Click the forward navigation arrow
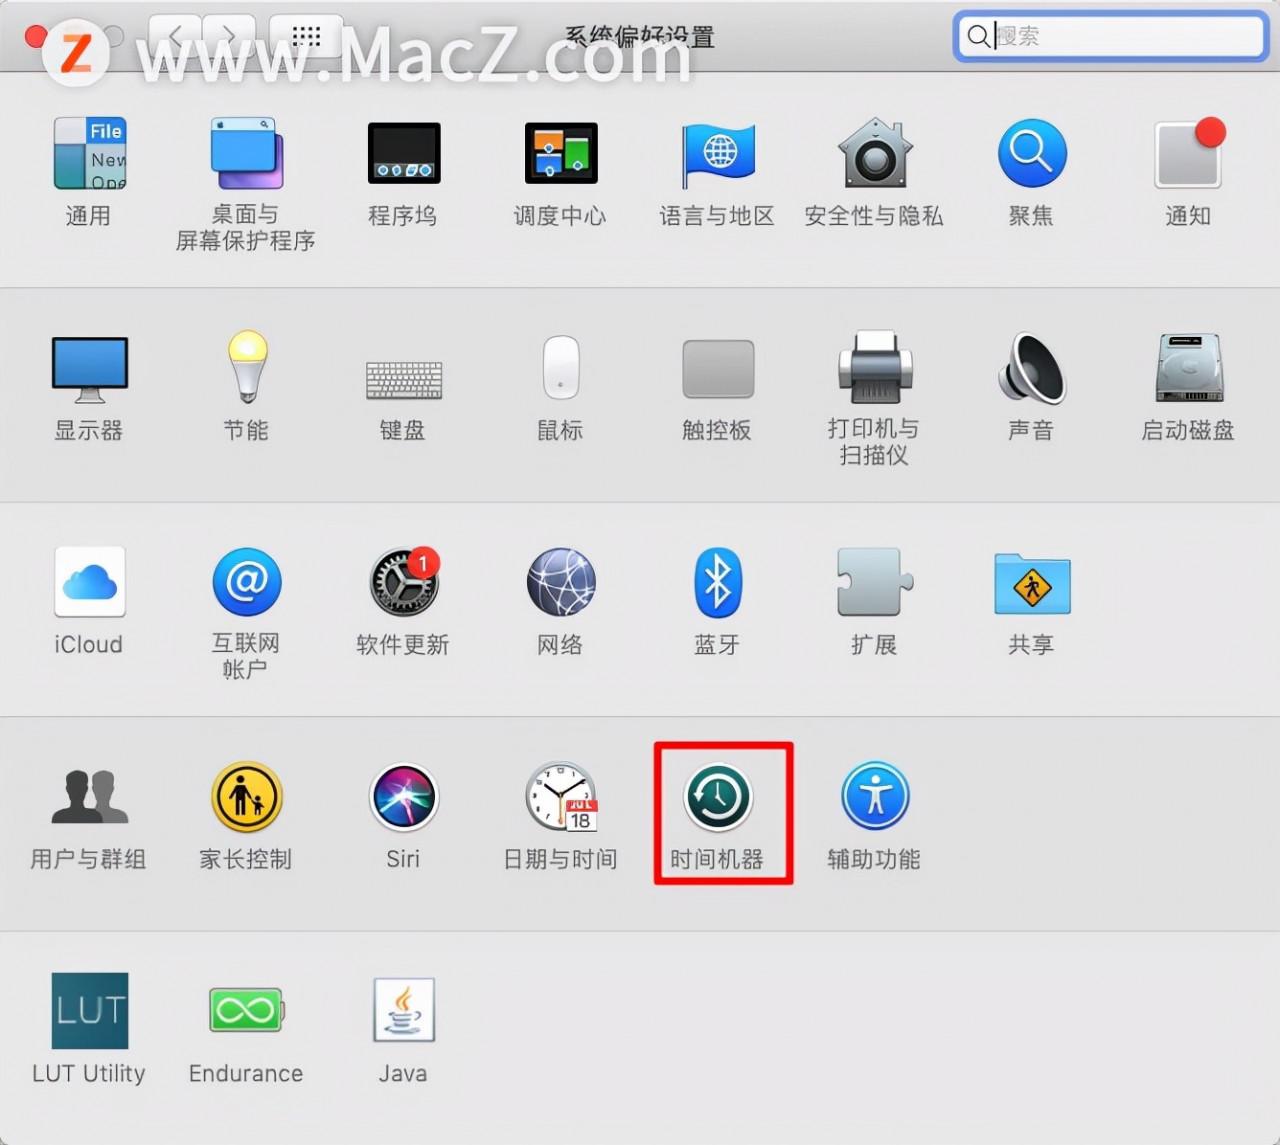 pos(229,37)
